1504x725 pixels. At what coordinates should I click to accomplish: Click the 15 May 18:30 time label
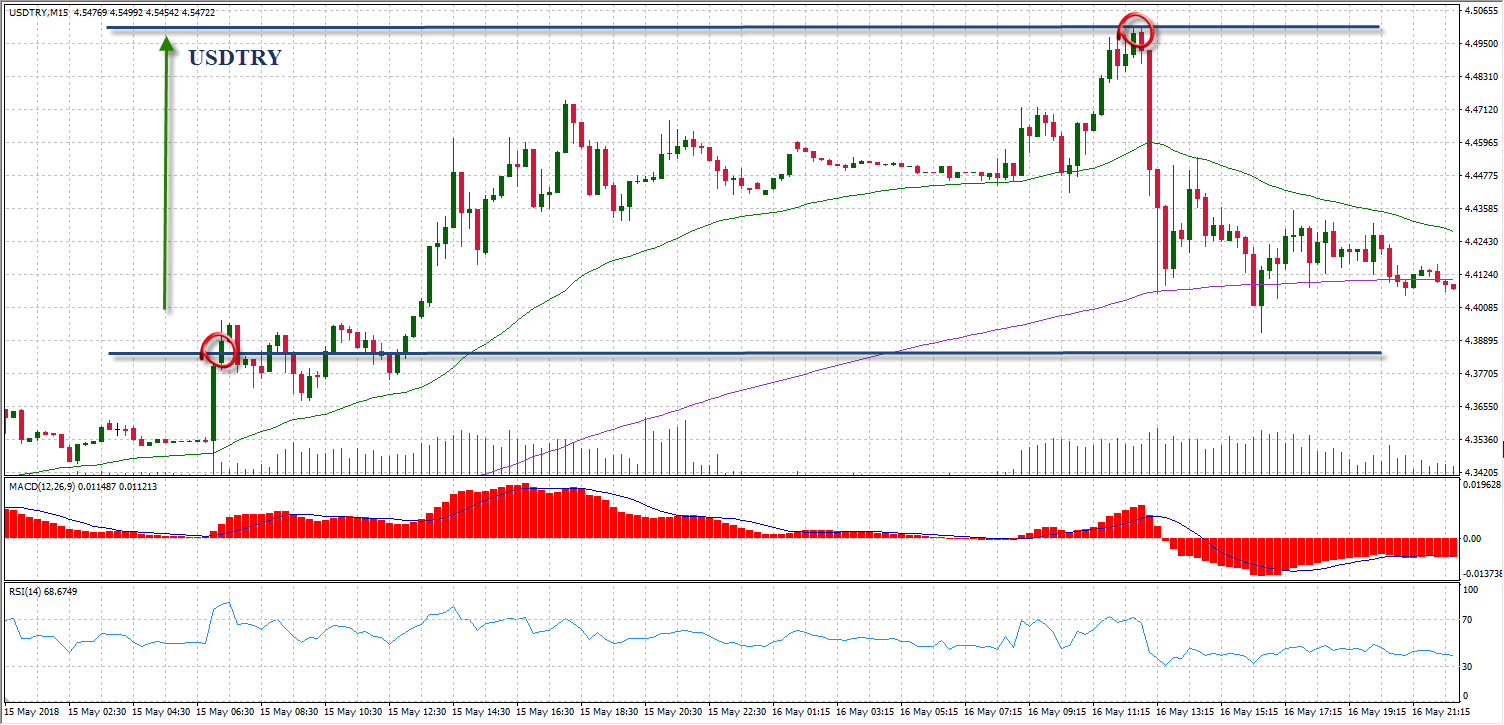pos(609,712)
